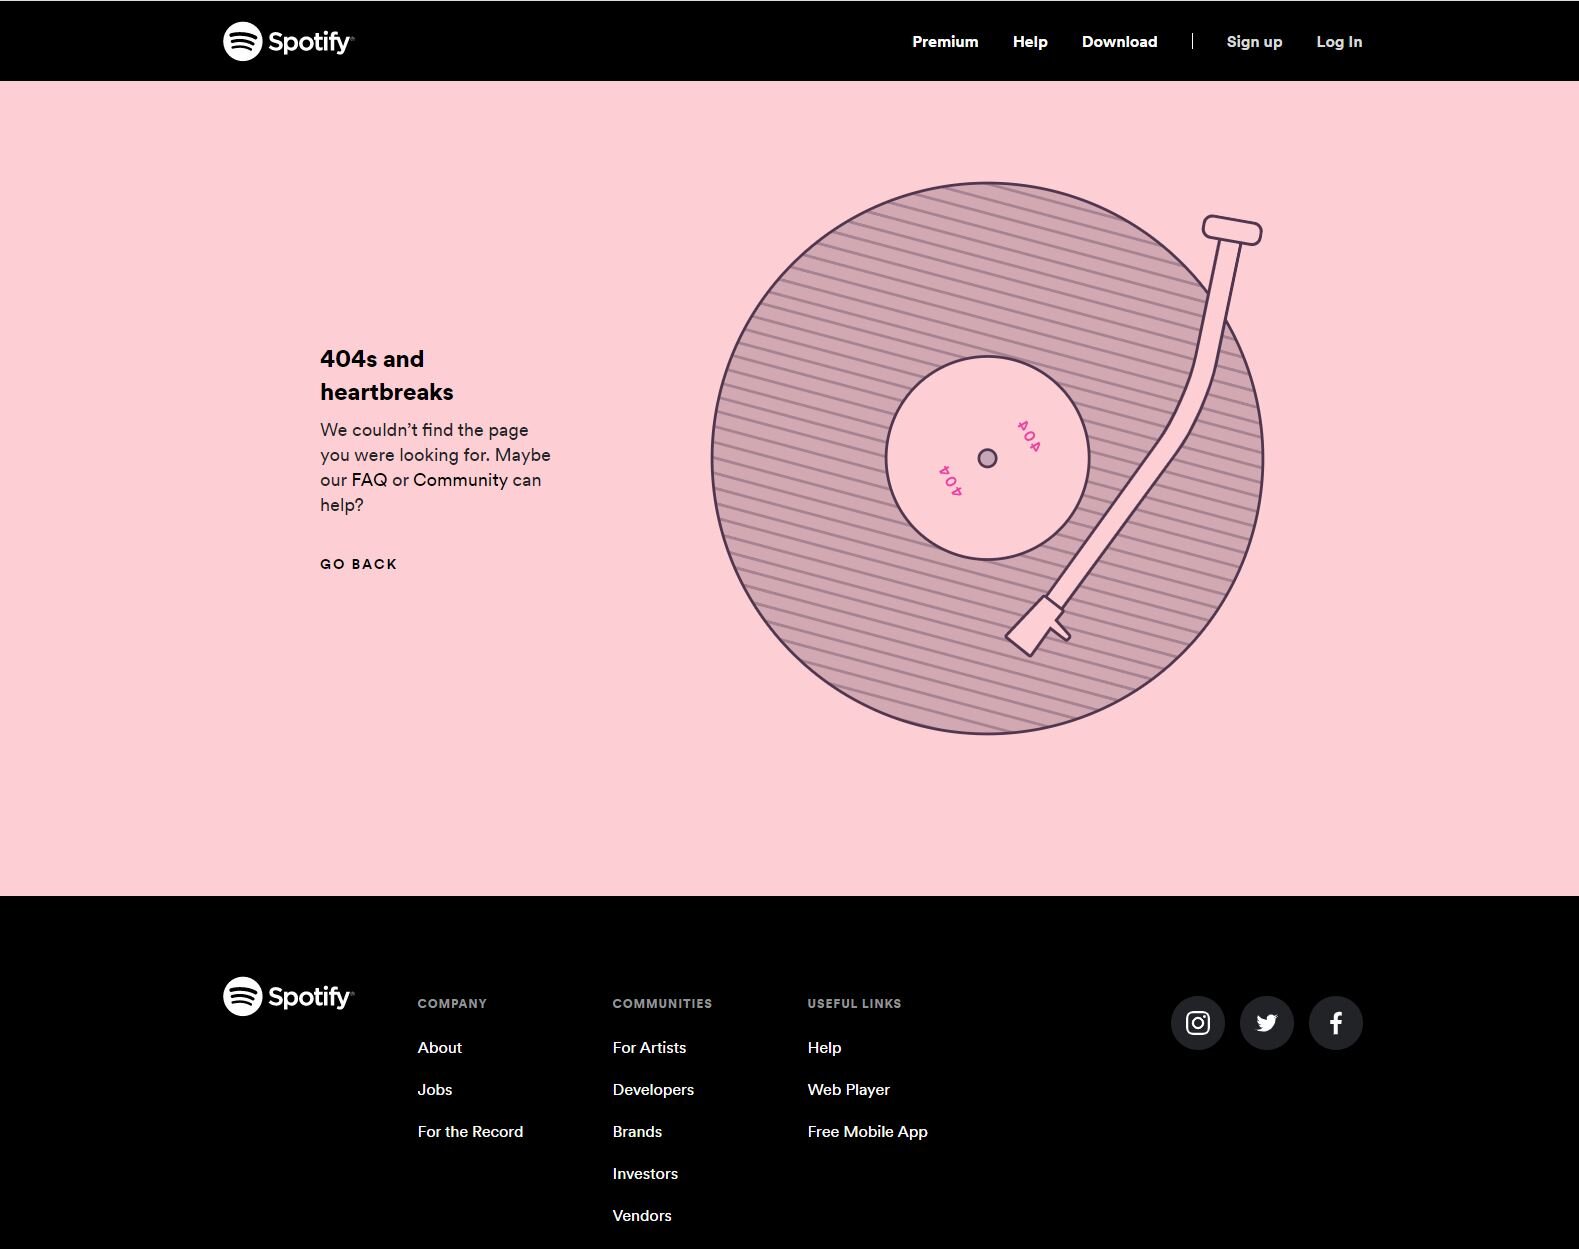This screenshot has height=1249, width=1579.
Task: Follow the Community link
Action: coord(460,480)
